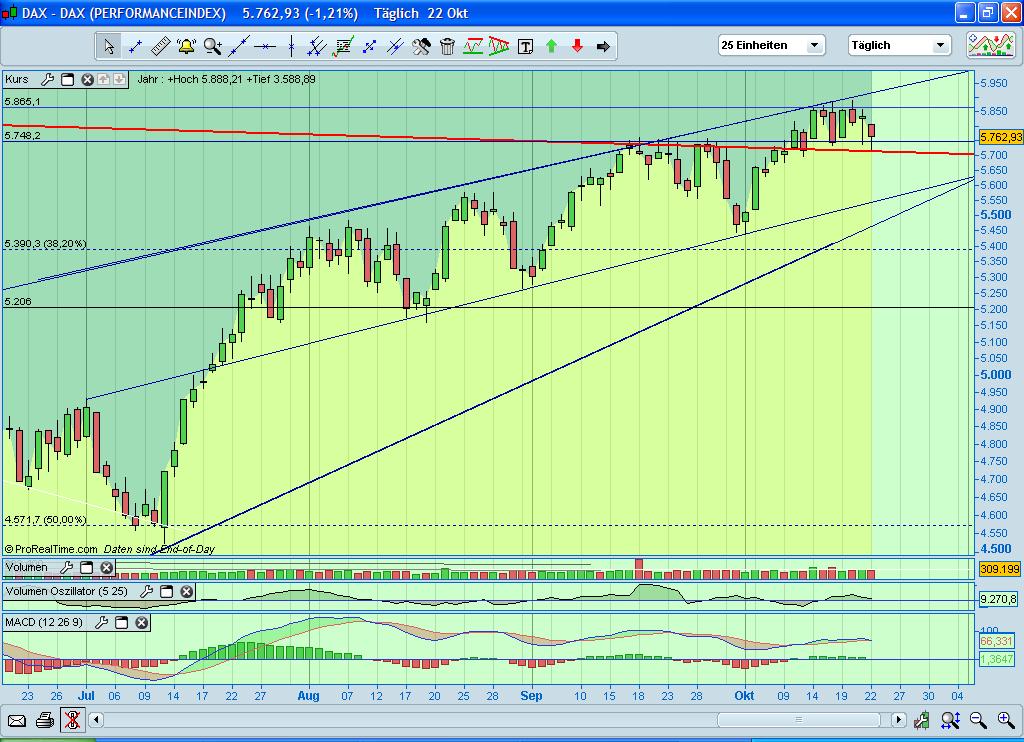This screenshot has width=1024, height=742.
Task: Open the alert bell tool
Action: 186,46
